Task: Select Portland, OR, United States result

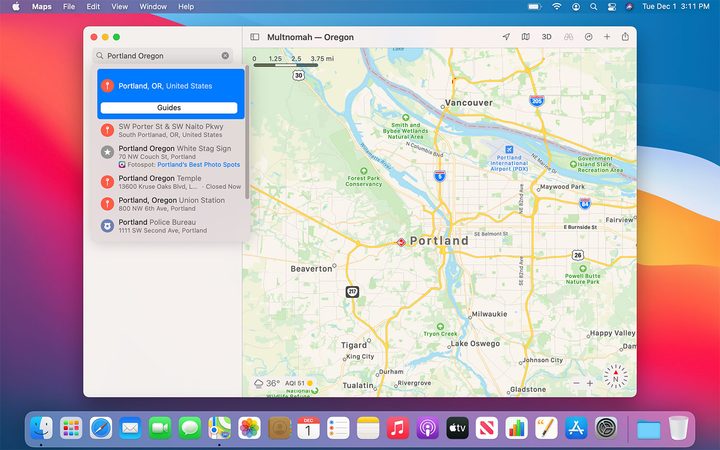Action: click(171, 86)
